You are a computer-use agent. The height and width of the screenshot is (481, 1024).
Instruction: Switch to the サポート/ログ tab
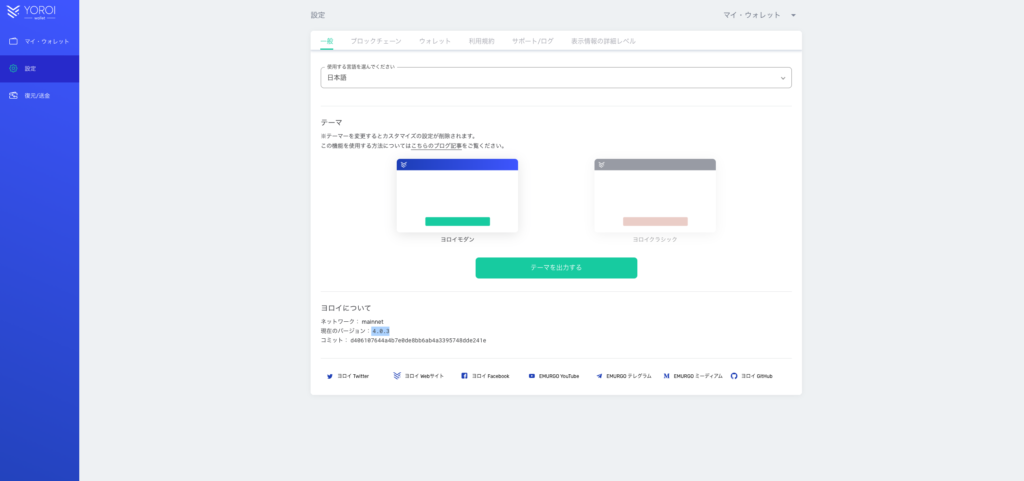click(x=532, y=41)
